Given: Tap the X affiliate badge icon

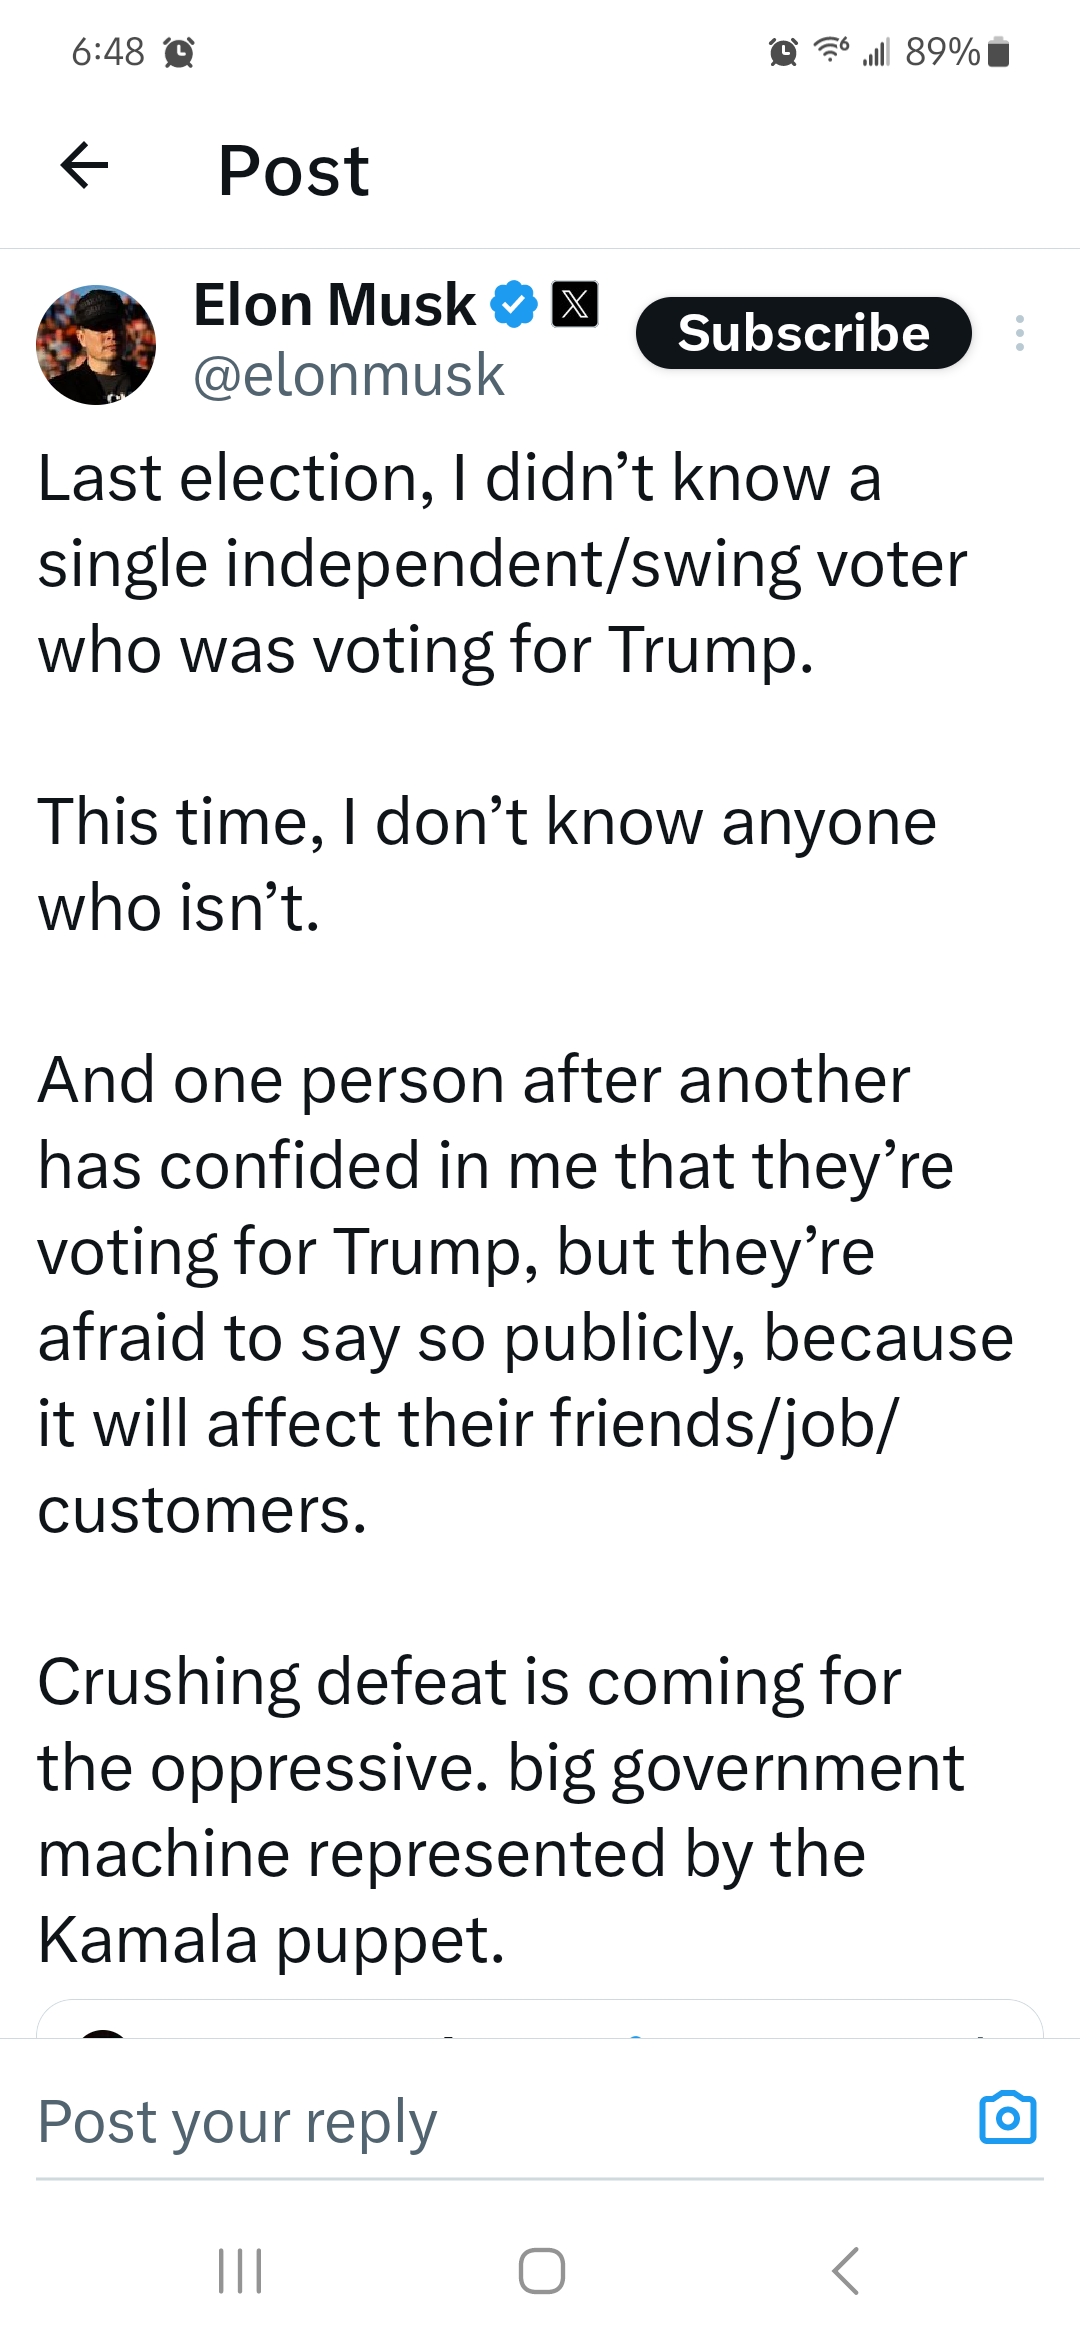Looking at the screenshot, I should (575, 304).
